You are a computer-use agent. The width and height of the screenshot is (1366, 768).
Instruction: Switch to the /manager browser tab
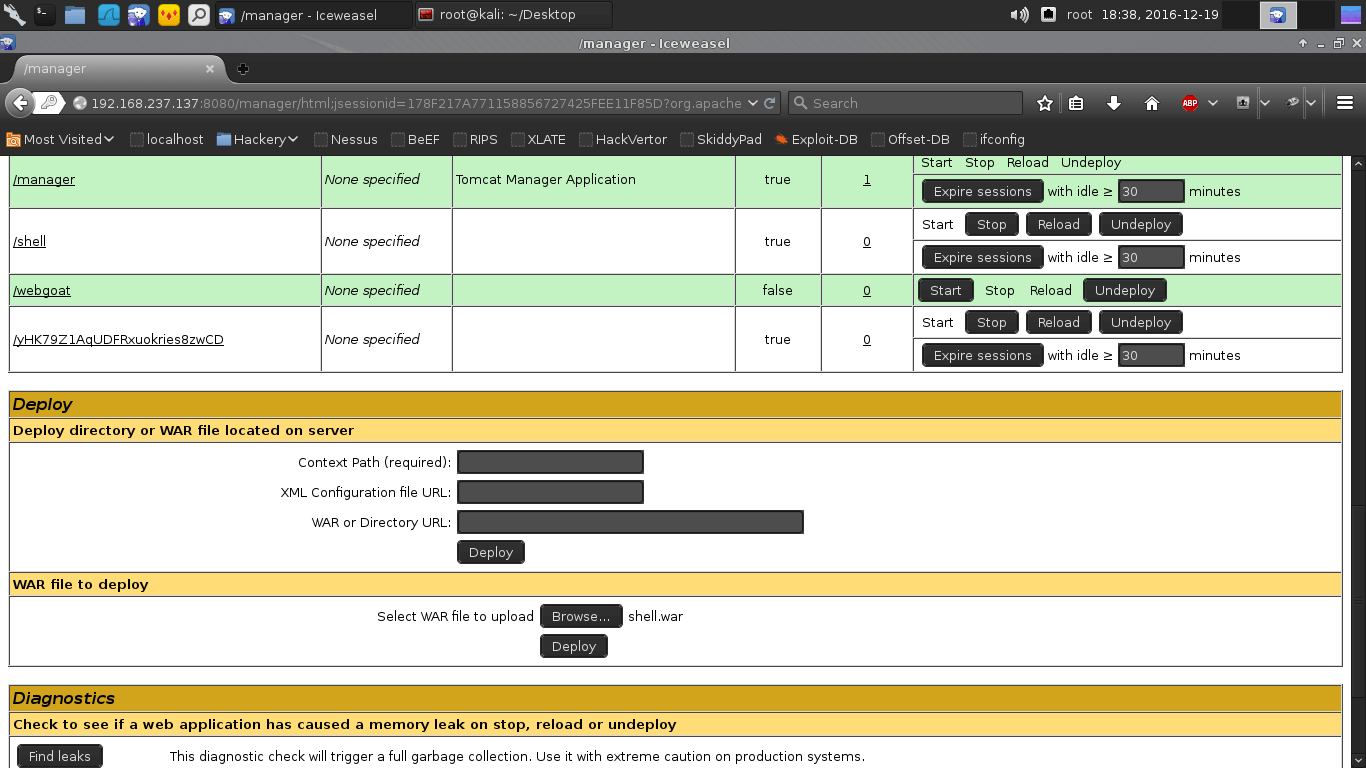pos(110,69)
